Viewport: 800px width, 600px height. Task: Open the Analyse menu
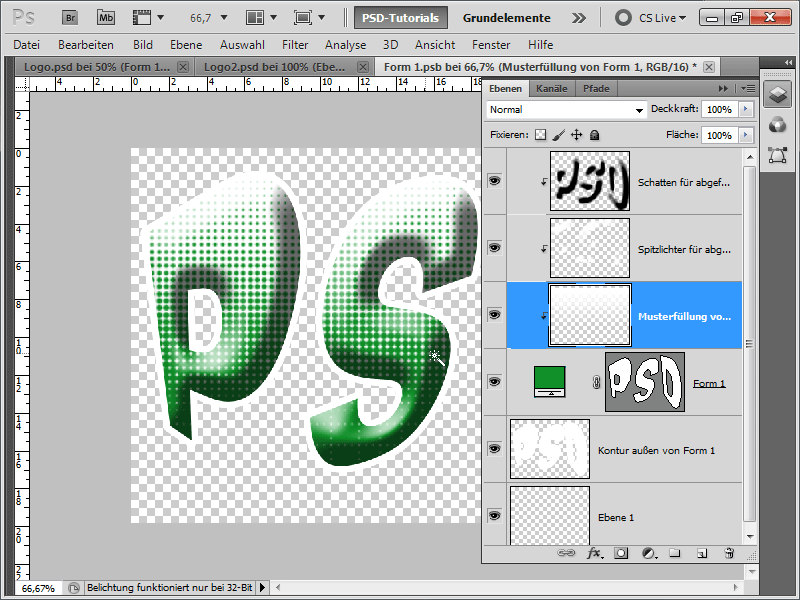point(345,45)
